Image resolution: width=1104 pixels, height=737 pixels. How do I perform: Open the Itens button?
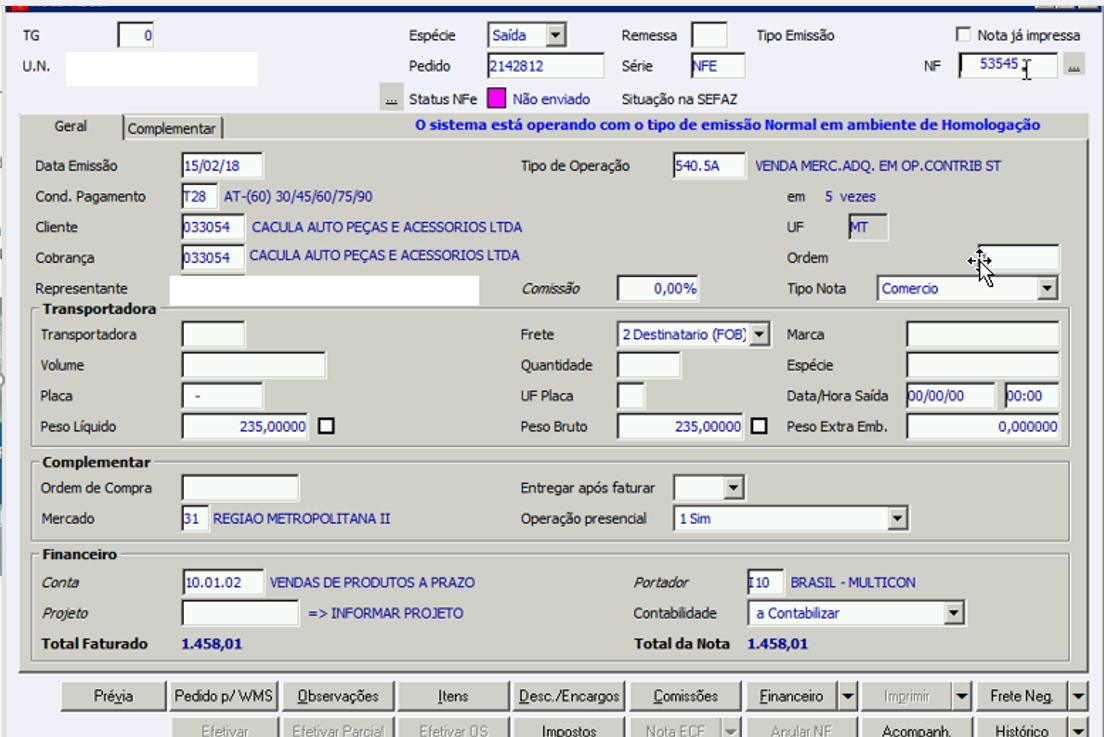453,696
